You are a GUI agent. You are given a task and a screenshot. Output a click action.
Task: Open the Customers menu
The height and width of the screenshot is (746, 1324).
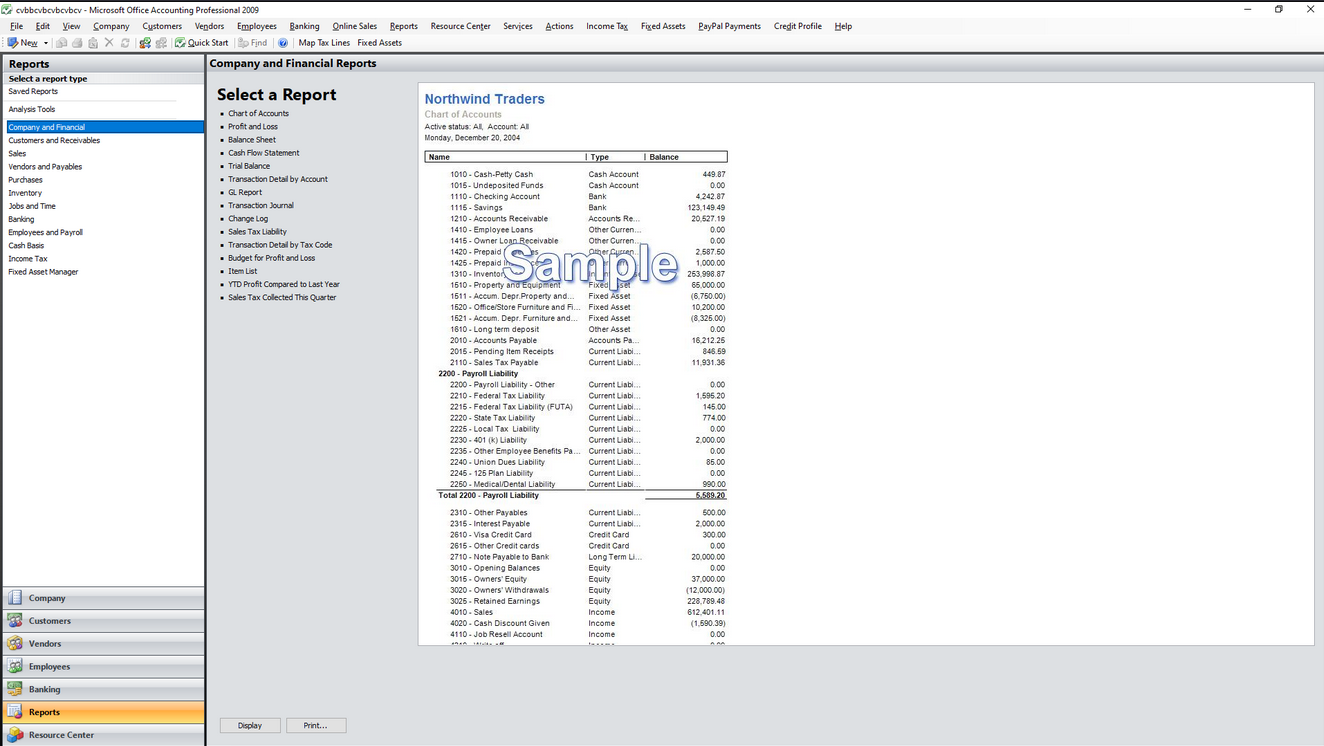(162, 26)
